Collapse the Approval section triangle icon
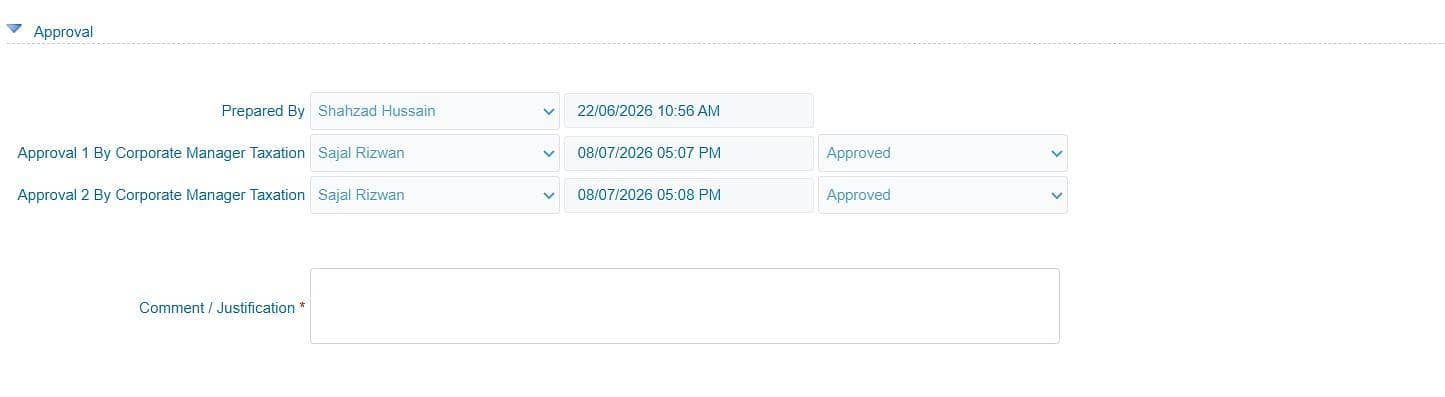Screen dimensions: 1445x397 [14, 30]
